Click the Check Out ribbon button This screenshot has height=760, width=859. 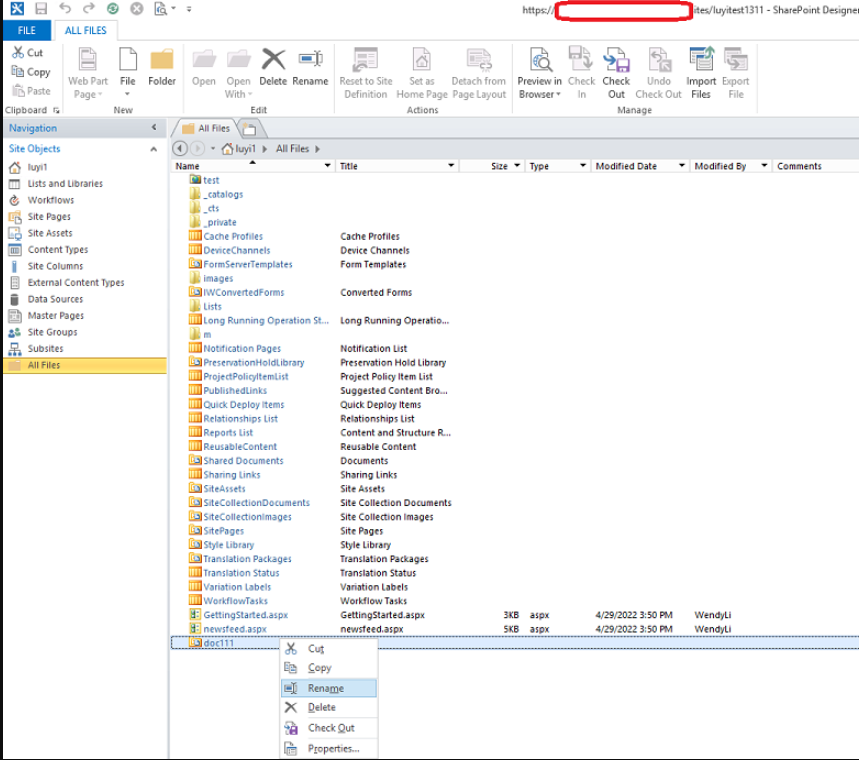616,73
